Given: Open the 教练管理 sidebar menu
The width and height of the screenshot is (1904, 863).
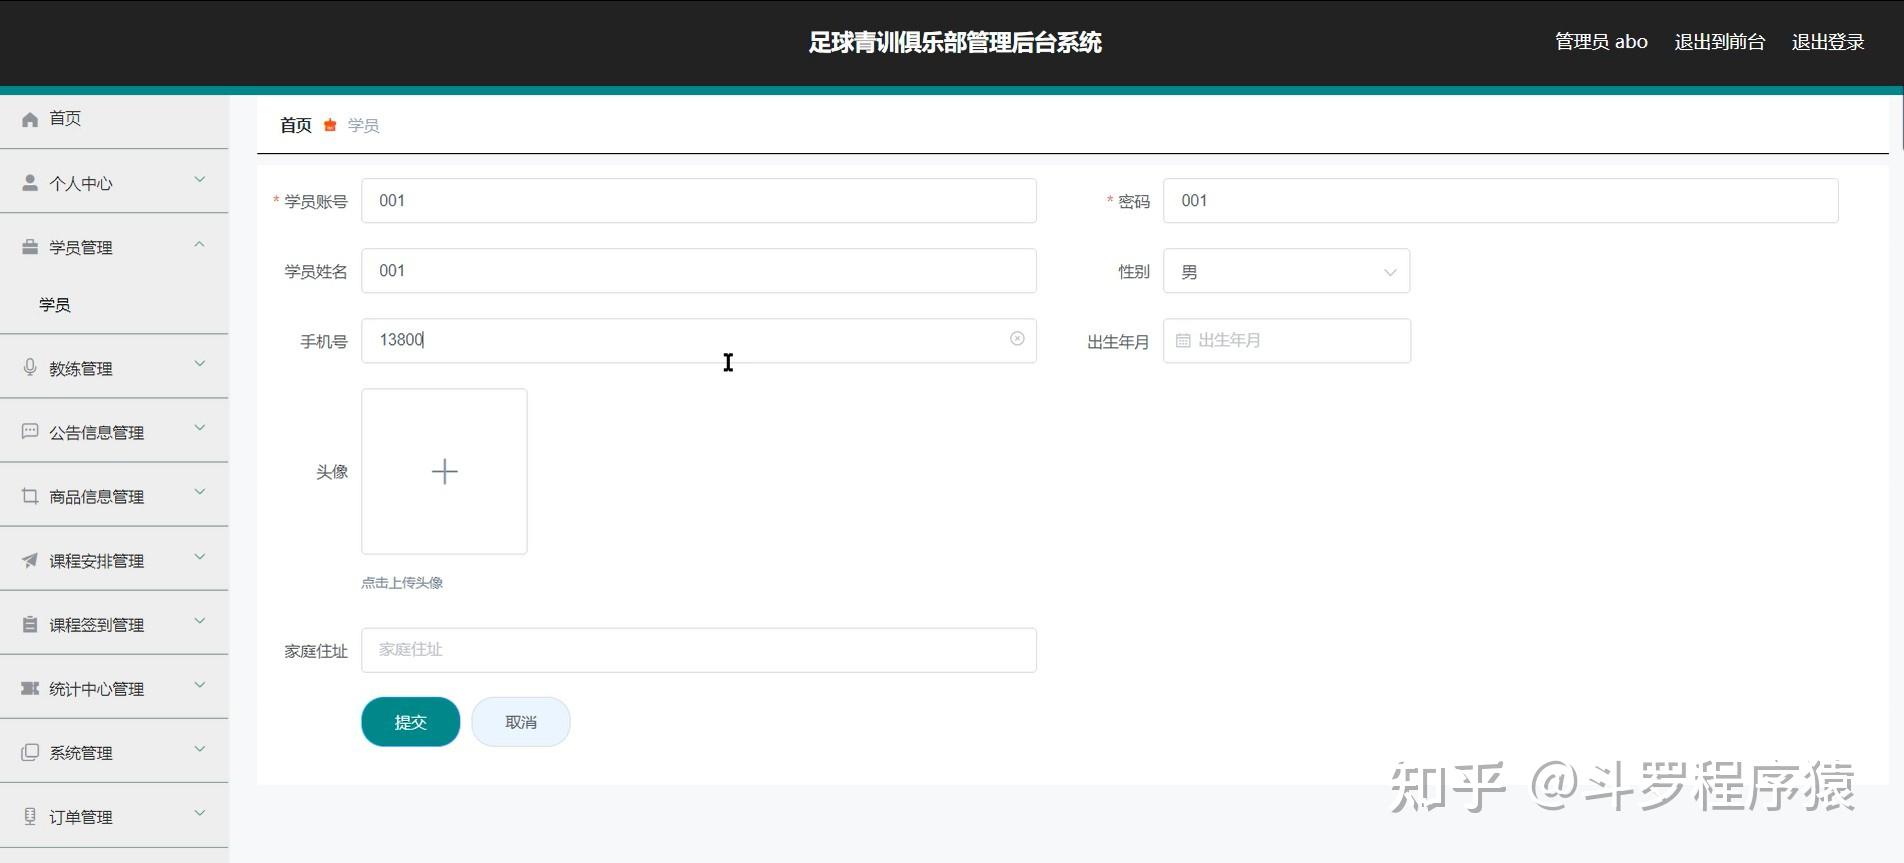Looking at the screenshot, I should [x=114, y=368].
